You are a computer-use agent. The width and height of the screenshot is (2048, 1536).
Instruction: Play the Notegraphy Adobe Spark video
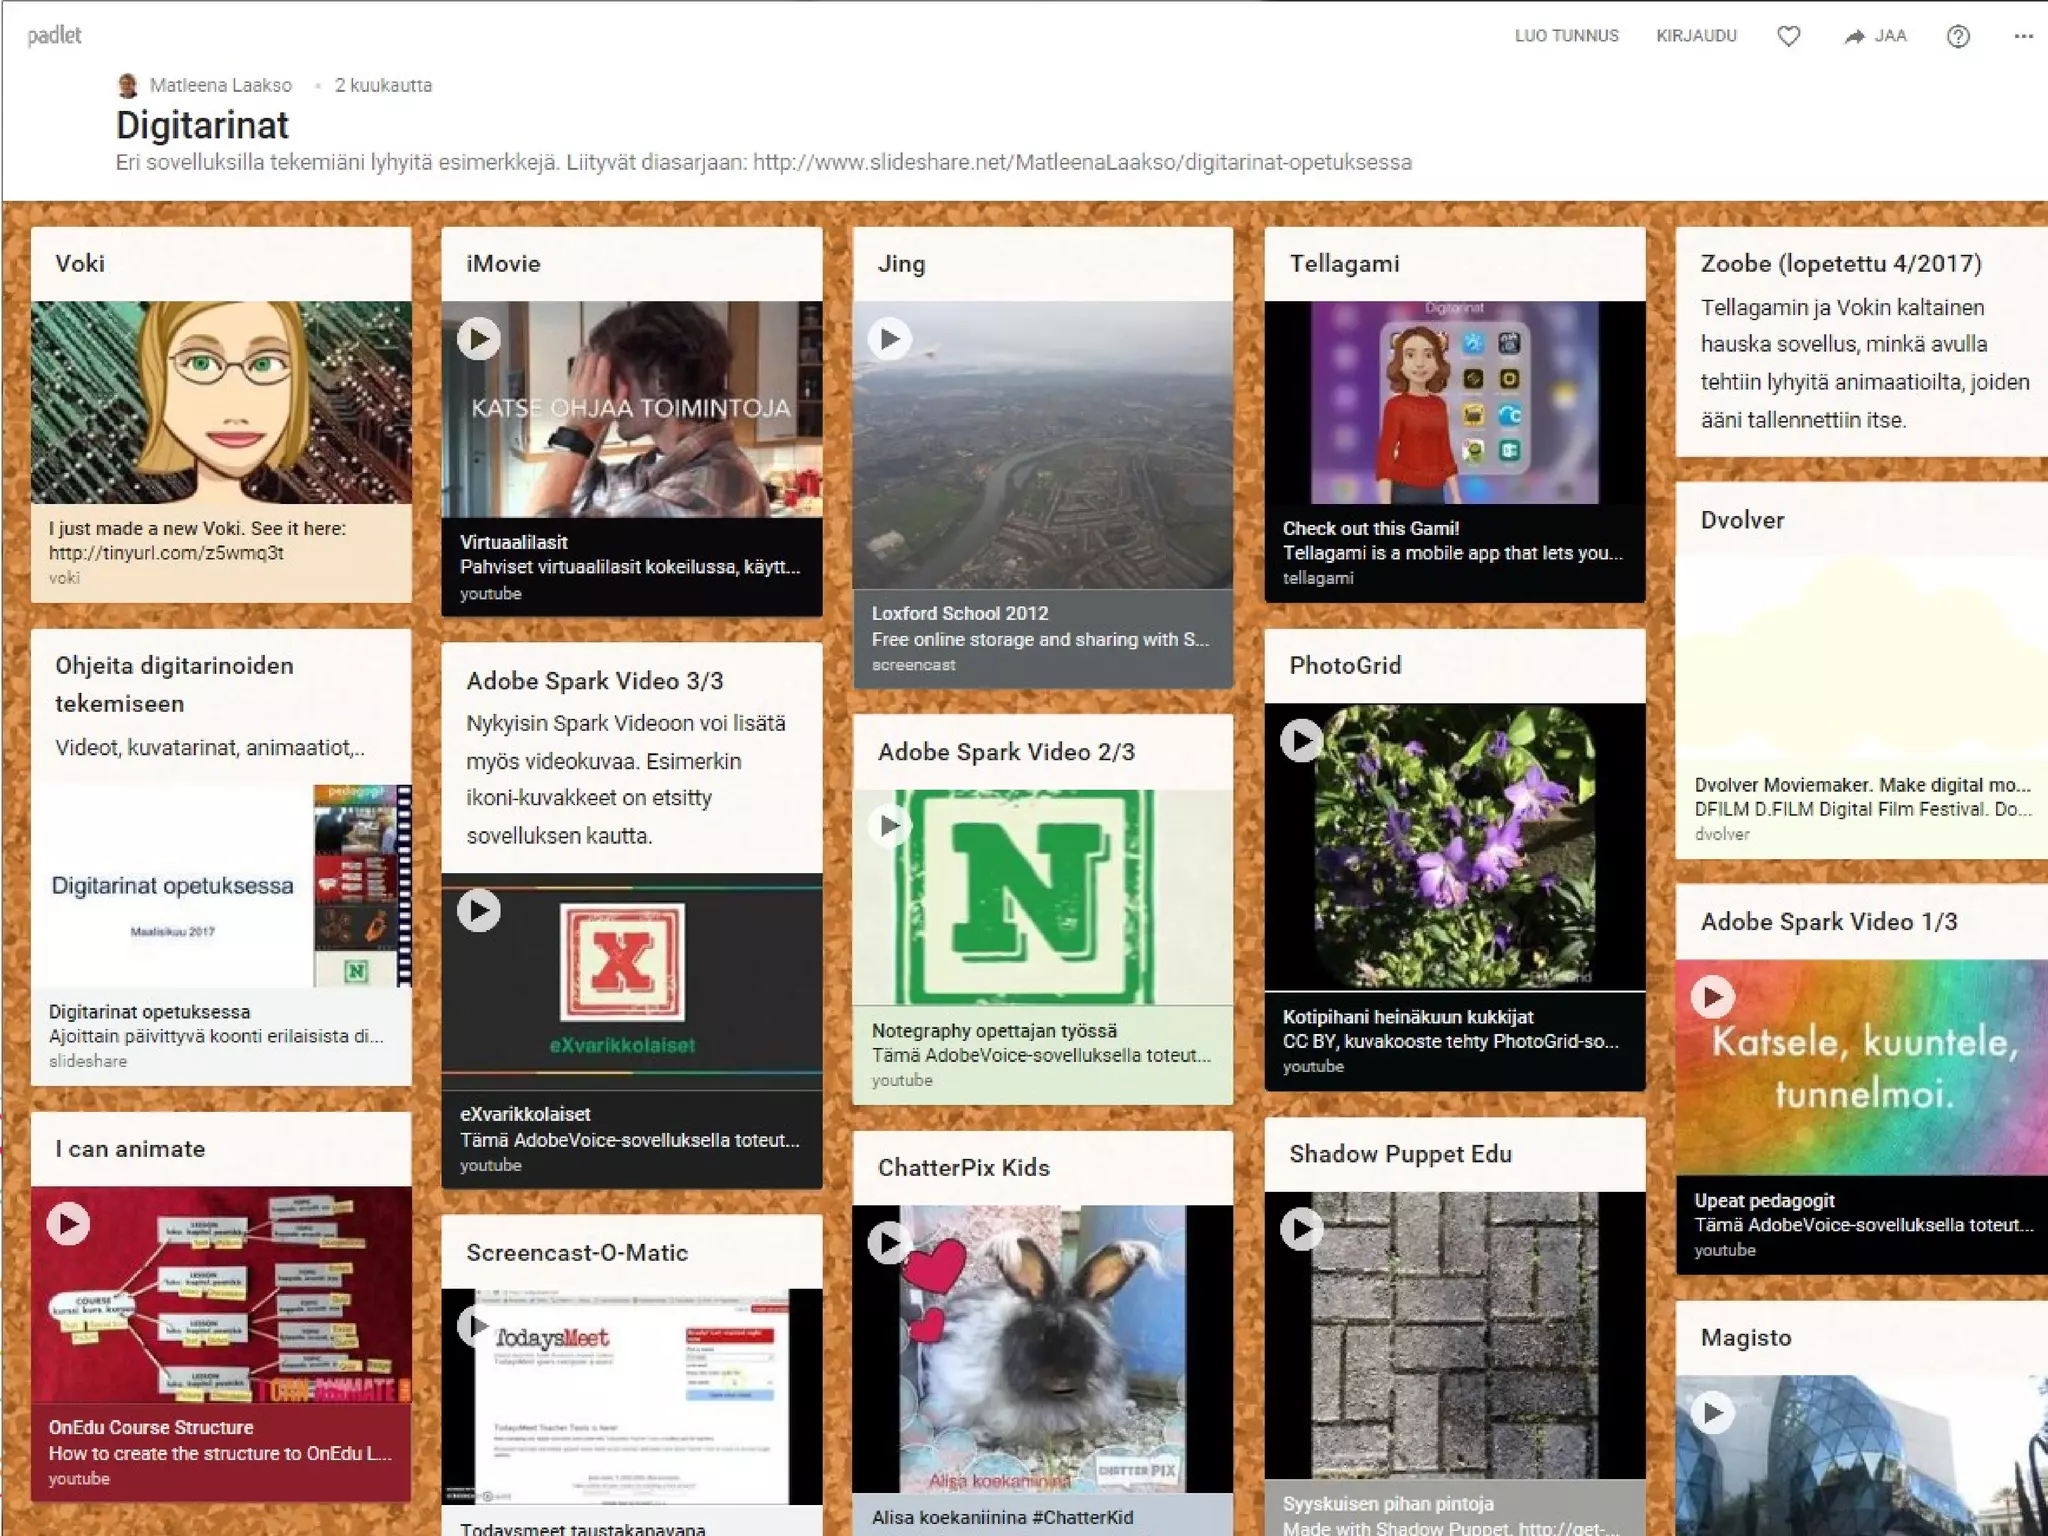(890, 826)
